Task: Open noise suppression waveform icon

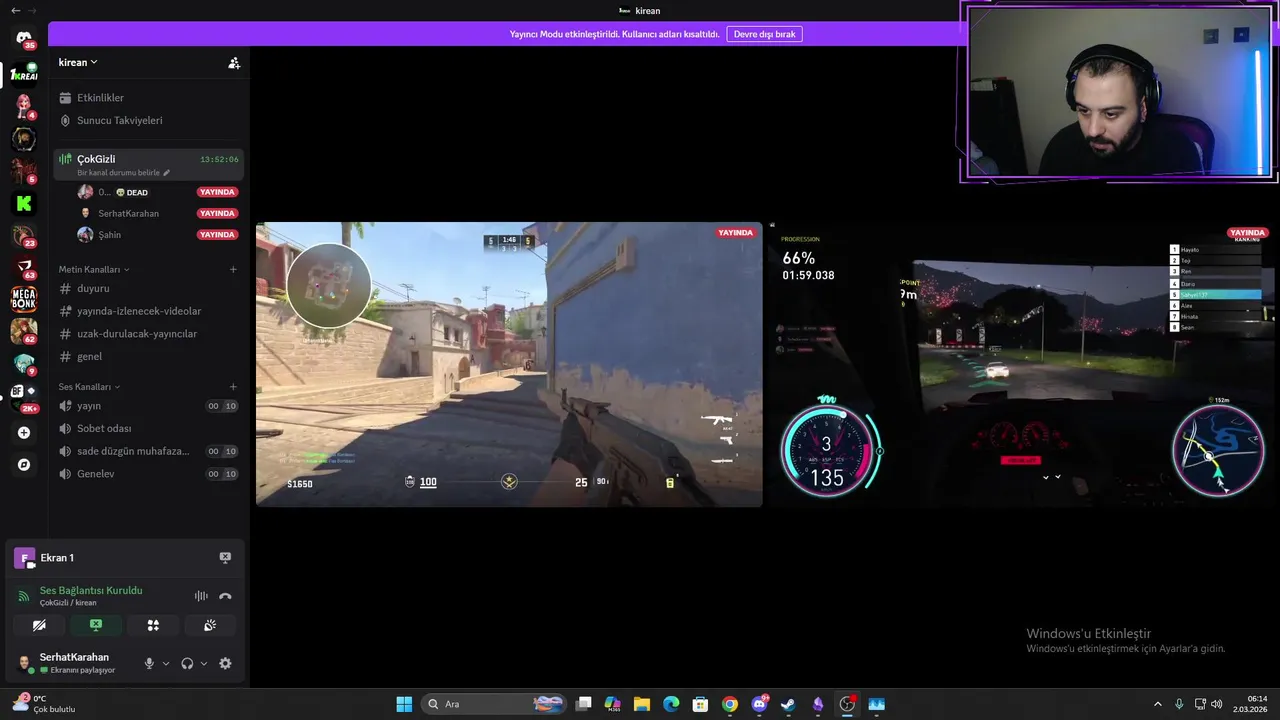Action: (201, 596)
